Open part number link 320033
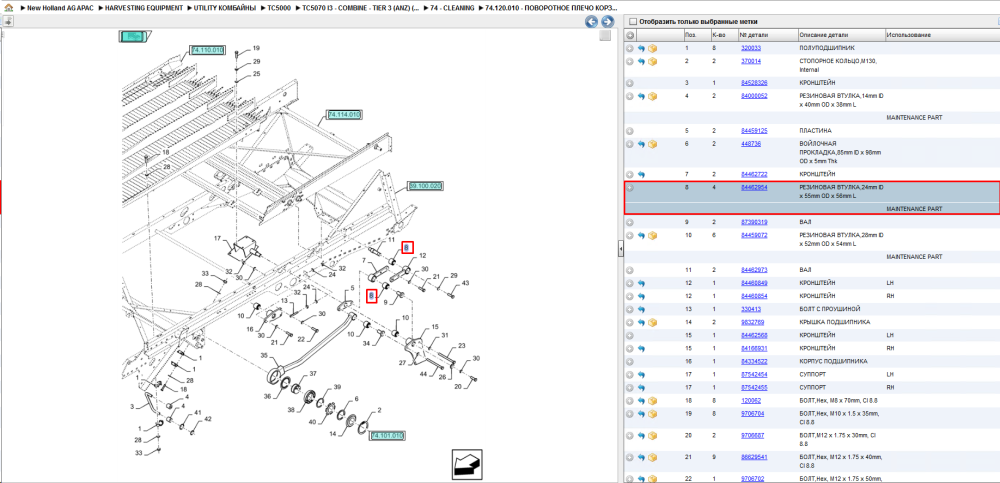Viewport: 1000px width, 483px height. [x=751, y=48]
